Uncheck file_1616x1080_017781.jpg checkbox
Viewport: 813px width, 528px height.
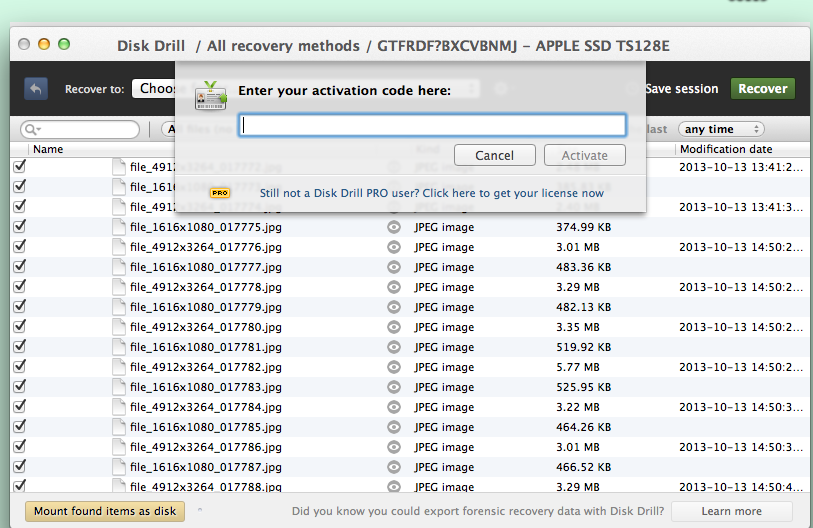coord(20,346)
